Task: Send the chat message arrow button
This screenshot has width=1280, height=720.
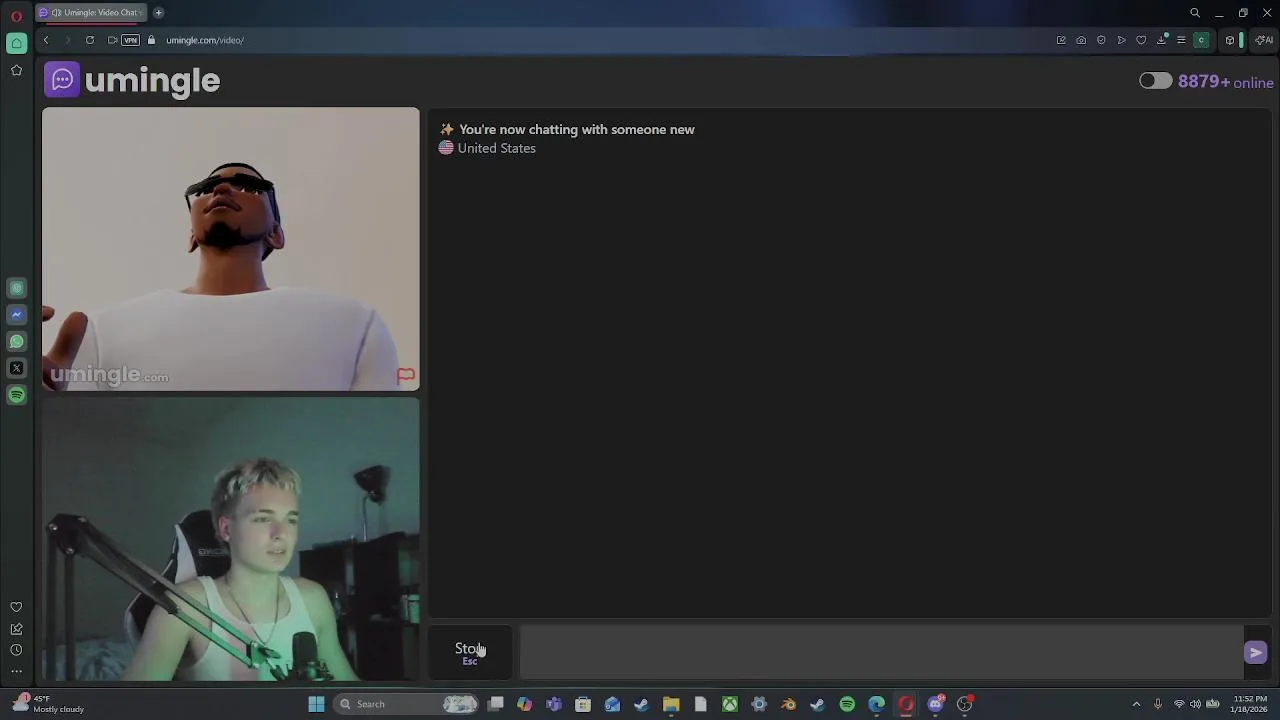Action: pos(1256,653)
